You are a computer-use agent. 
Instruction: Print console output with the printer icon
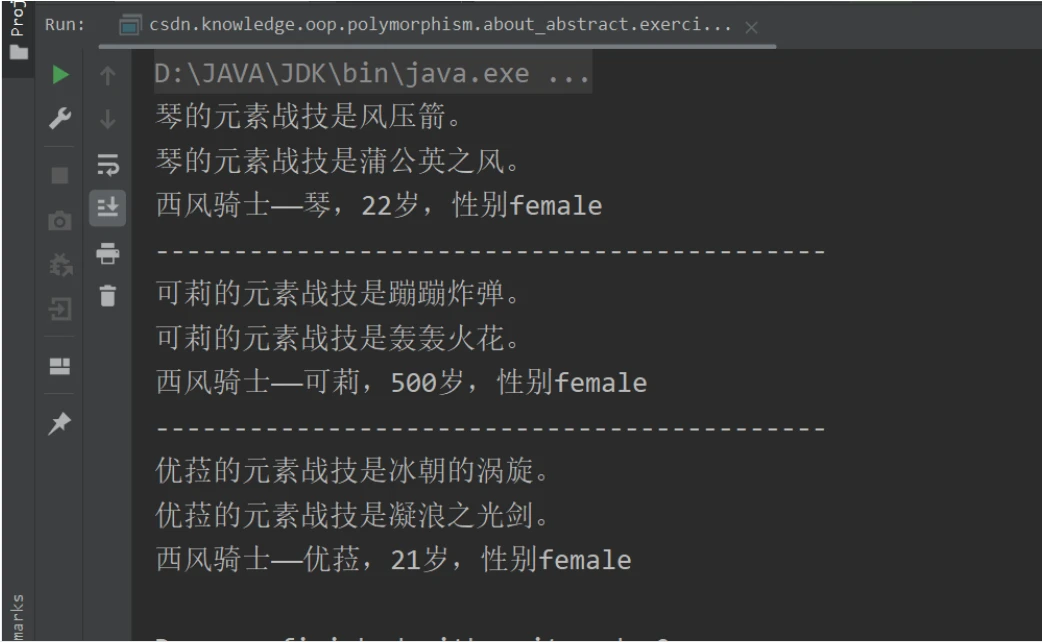(x=105, y=252)
